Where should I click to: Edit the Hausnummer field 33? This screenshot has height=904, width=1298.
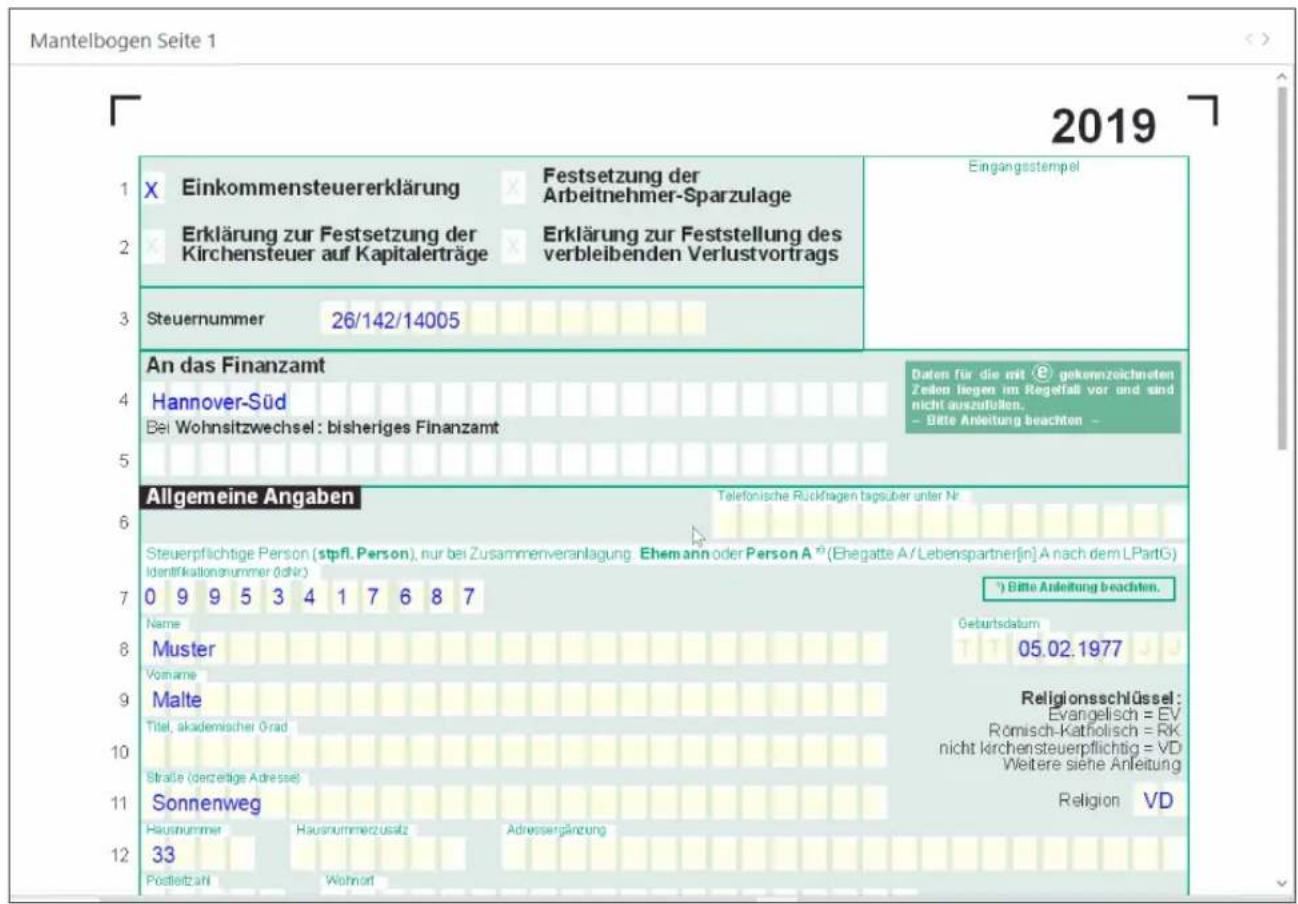(x=198, y=854)
